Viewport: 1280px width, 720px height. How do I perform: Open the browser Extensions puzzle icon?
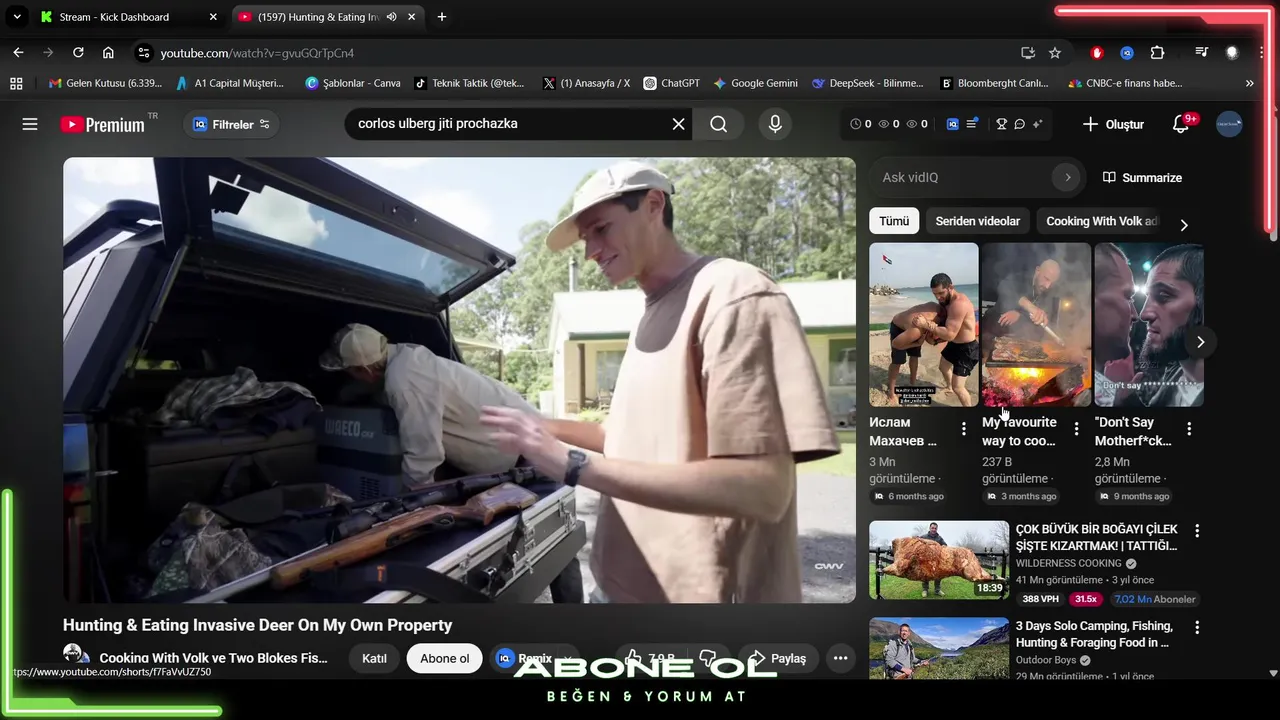1157,52
